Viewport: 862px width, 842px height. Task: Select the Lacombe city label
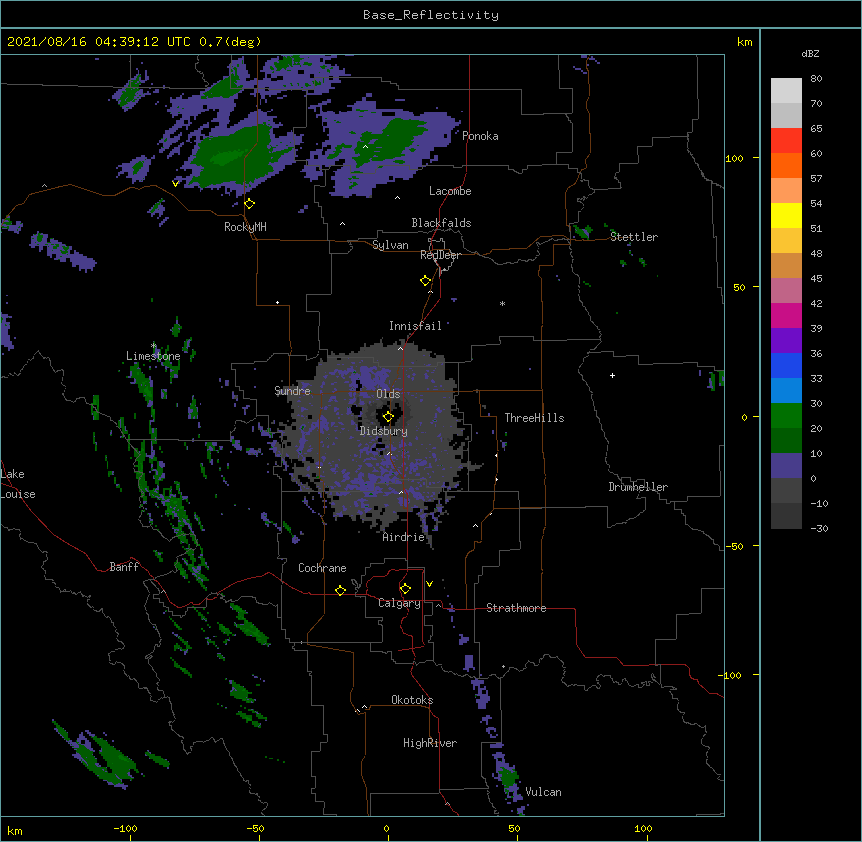[x=450, y=191]
